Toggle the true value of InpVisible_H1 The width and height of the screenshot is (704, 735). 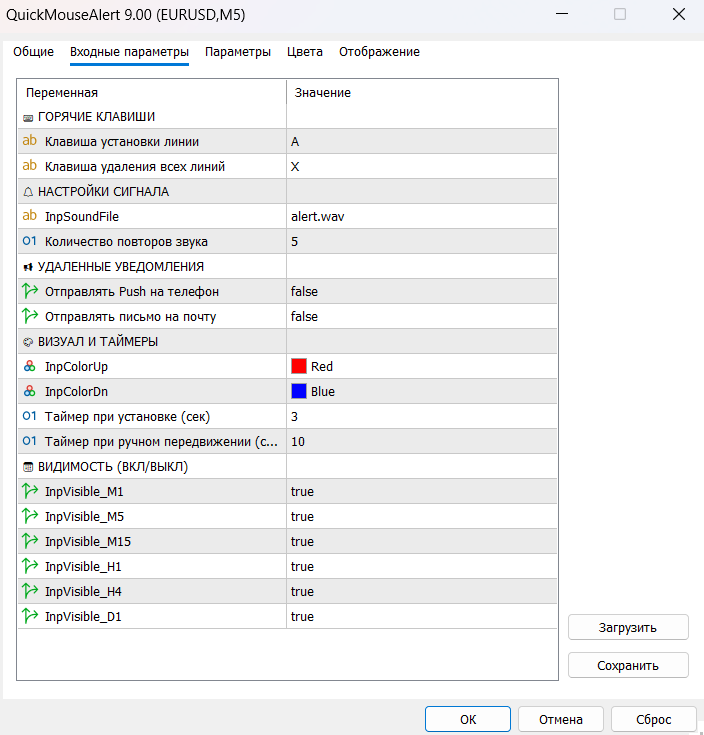tap(422, 566)
